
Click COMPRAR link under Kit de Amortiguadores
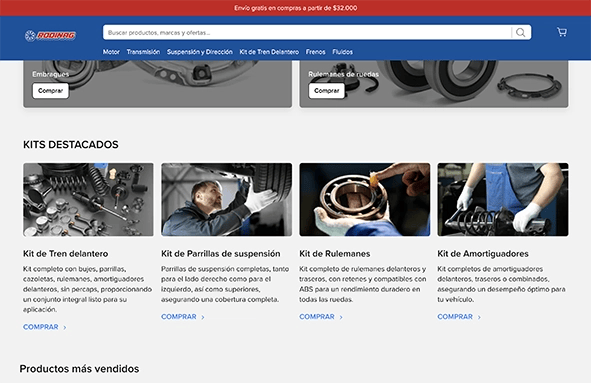point(459,317)
